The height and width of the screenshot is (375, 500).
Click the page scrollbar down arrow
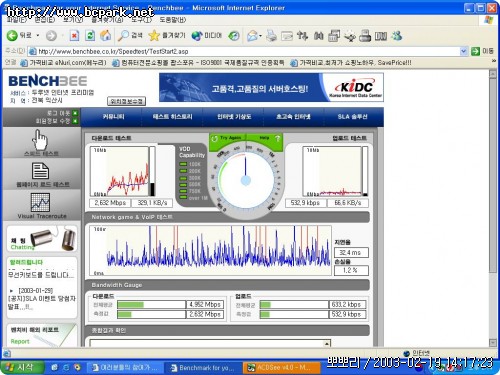[493, 343]
